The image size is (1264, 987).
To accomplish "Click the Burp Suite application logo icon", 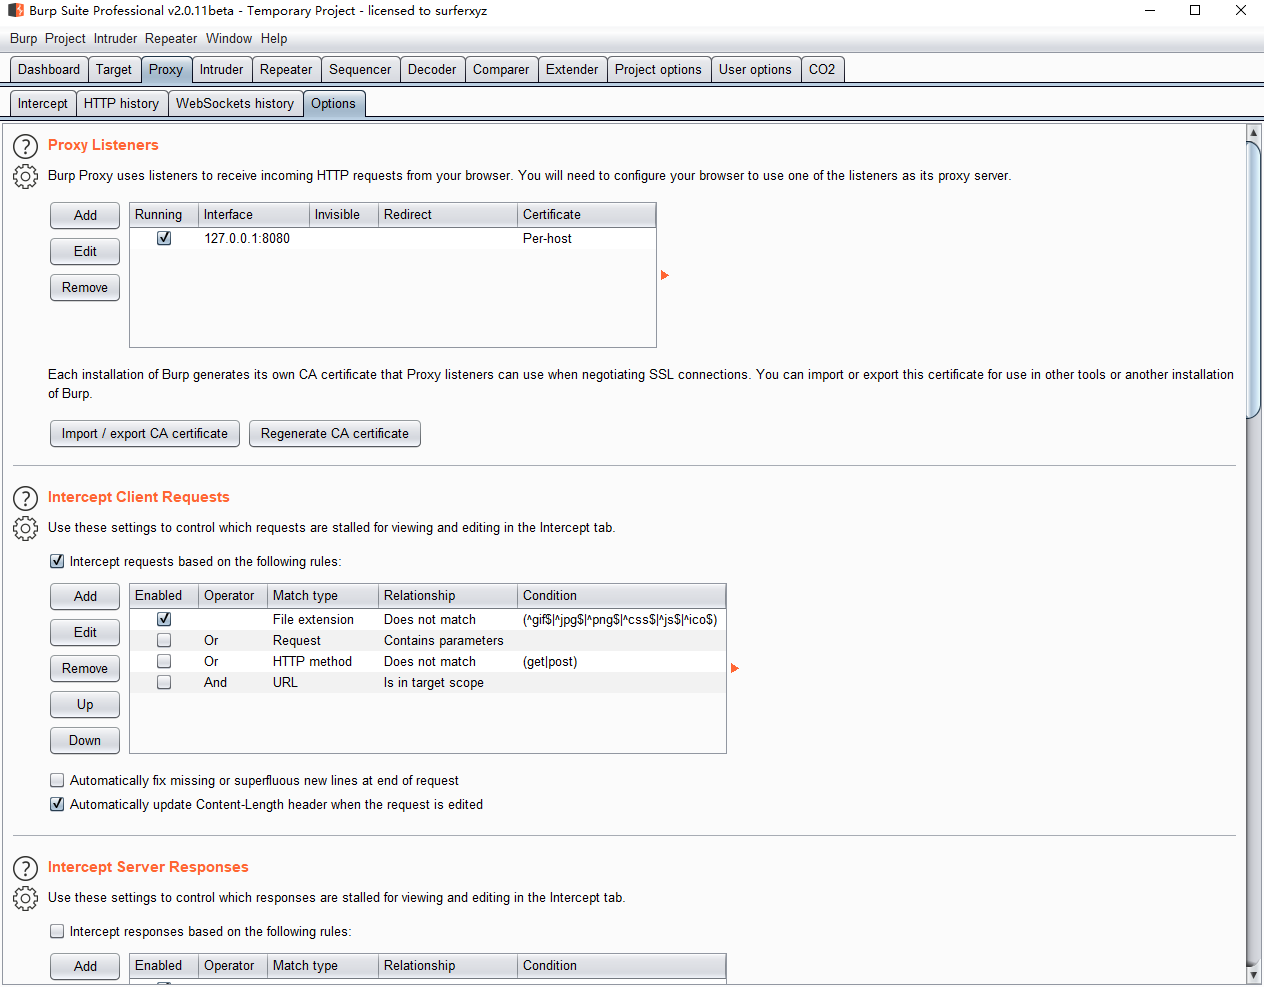I will (x=15, y=11).
